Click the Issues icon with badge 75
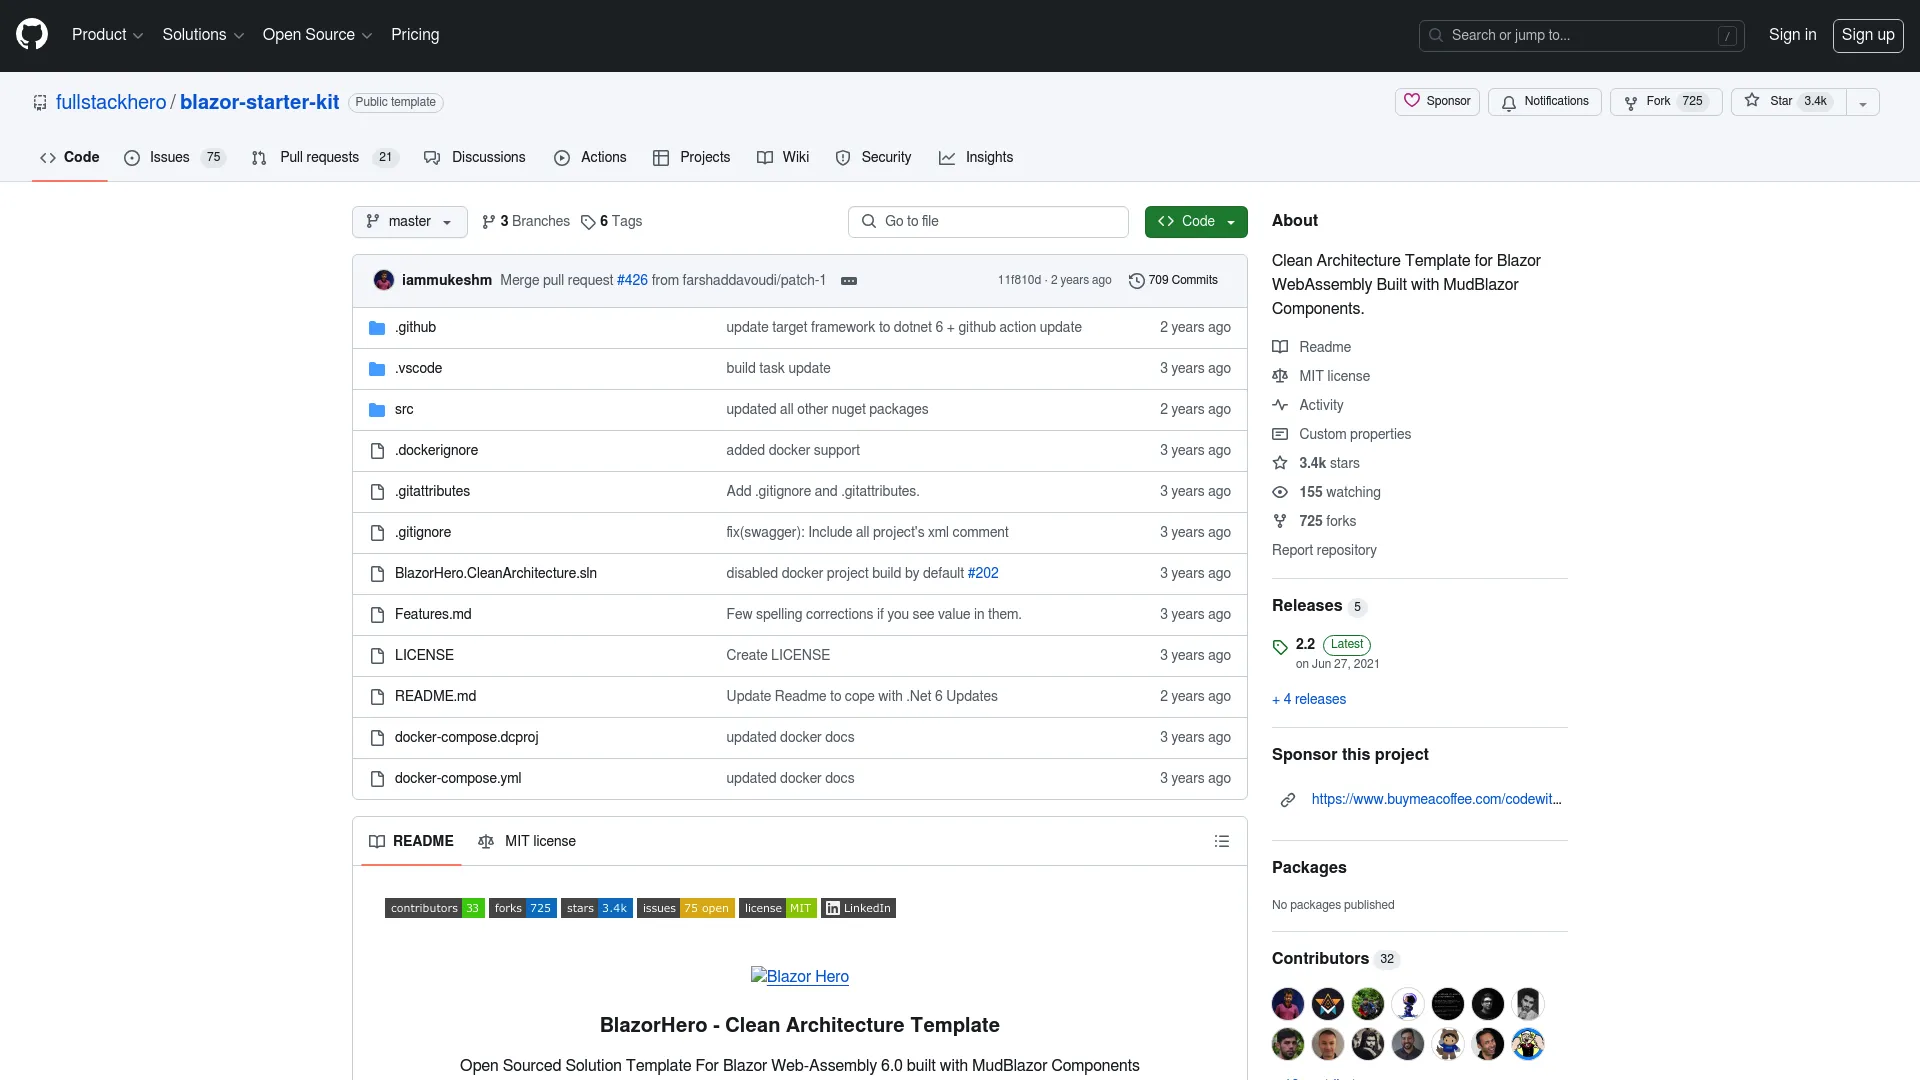Screen dimensions: 1920x1080 point(173,157)
